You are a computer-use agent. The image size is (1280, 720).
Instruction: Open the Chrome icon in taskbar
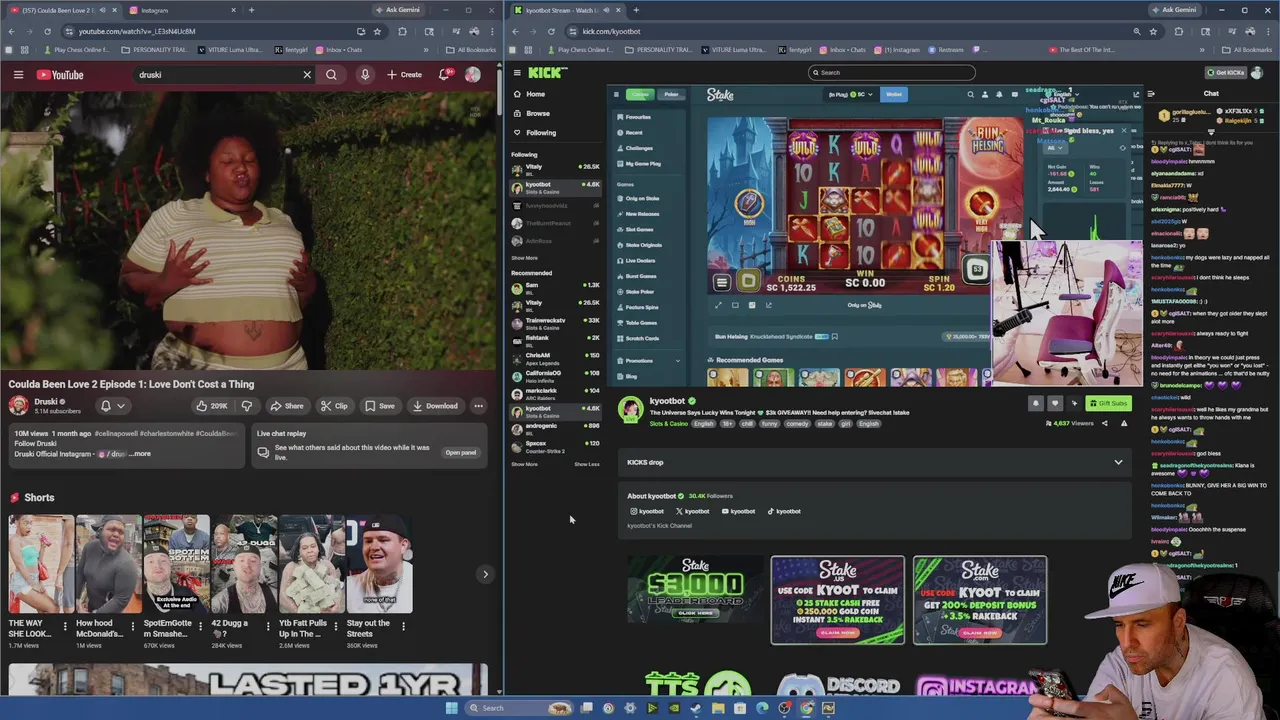(x=806, y=708)
